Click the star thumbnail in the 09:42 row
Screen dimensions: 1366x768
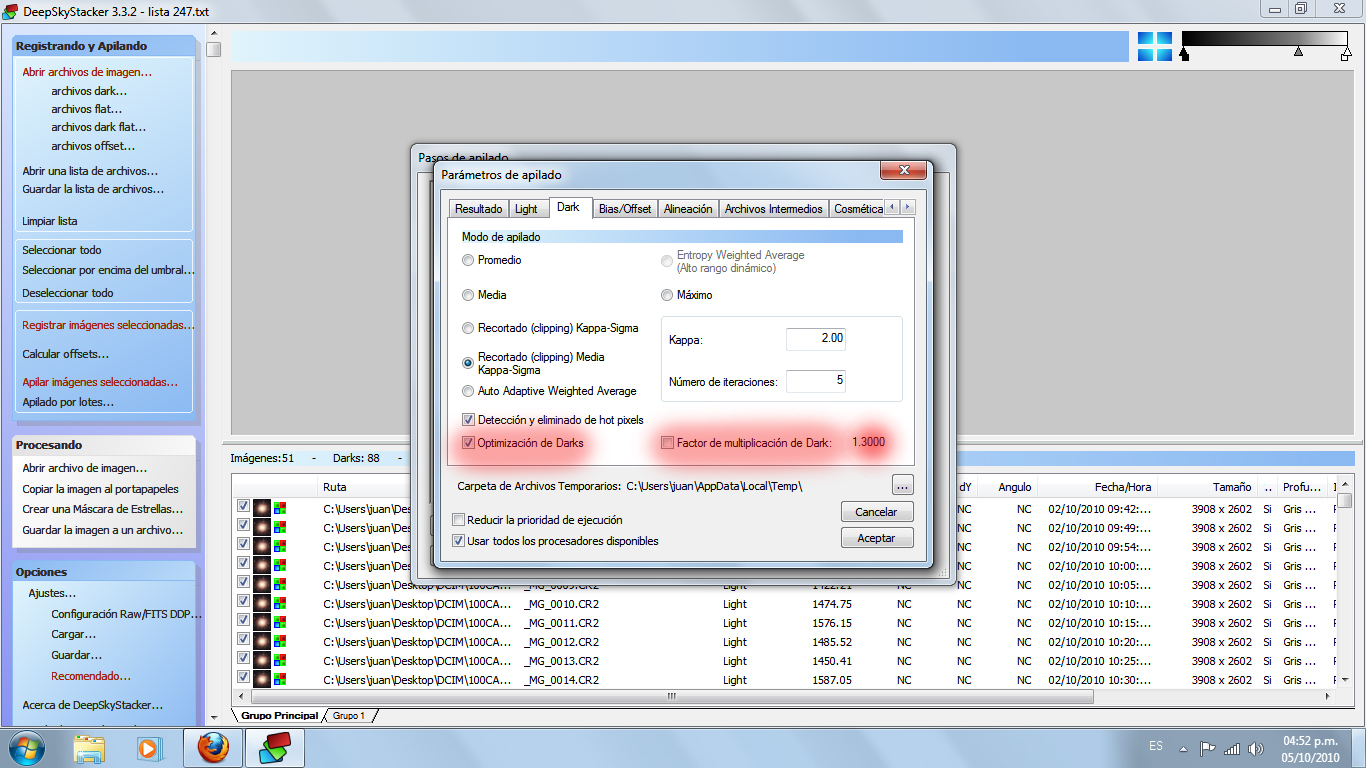(263, 508)
